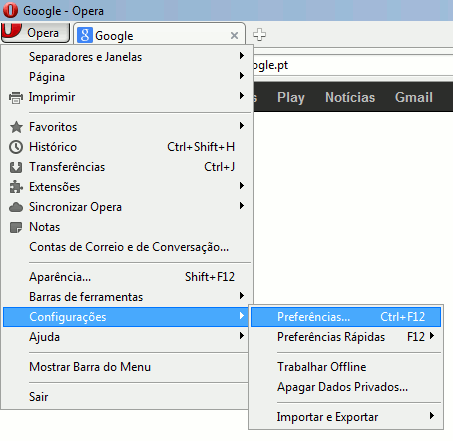Image resolution: width=453 pixels, height=441 pixels.
Task: Select the Google tab
Action: pos(159,35)
